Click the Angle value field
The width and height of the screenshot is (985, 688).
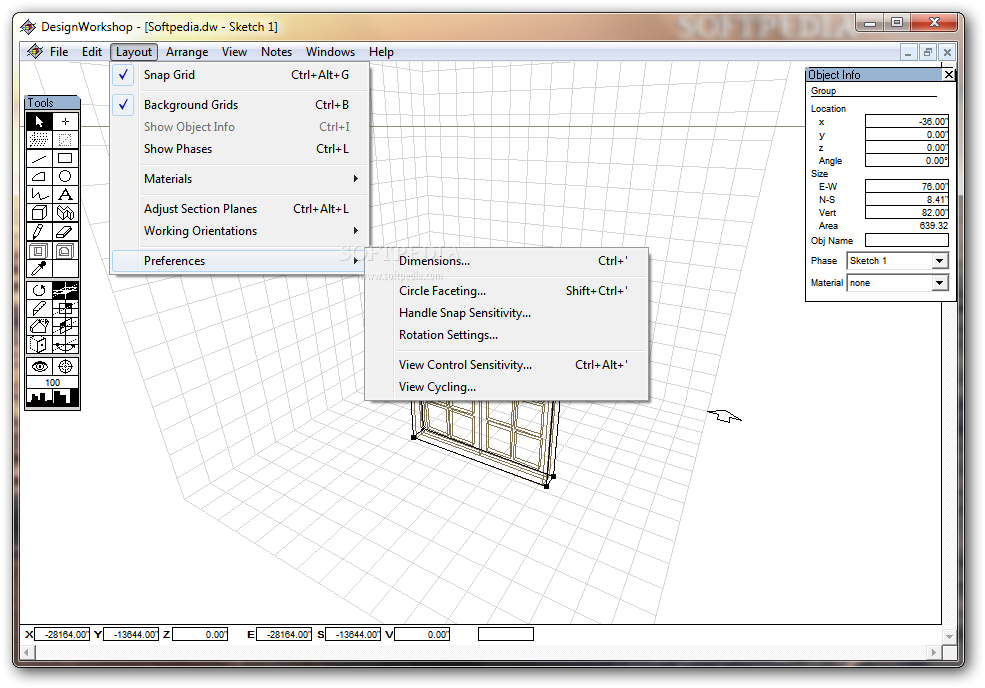click(x=906, y=160)
